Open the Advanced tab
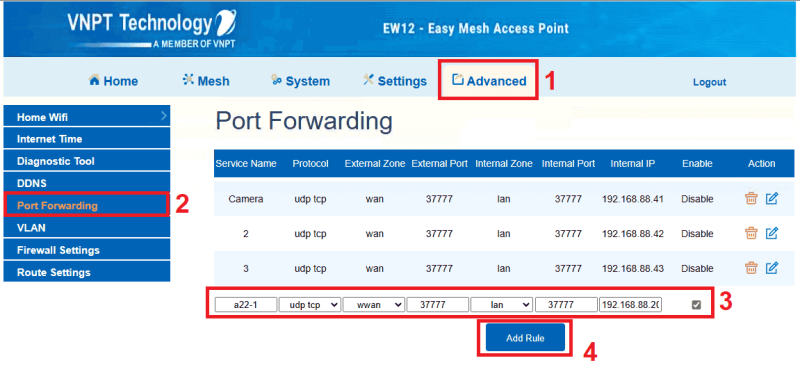This screenshot has height=372, width=800. 489,81
